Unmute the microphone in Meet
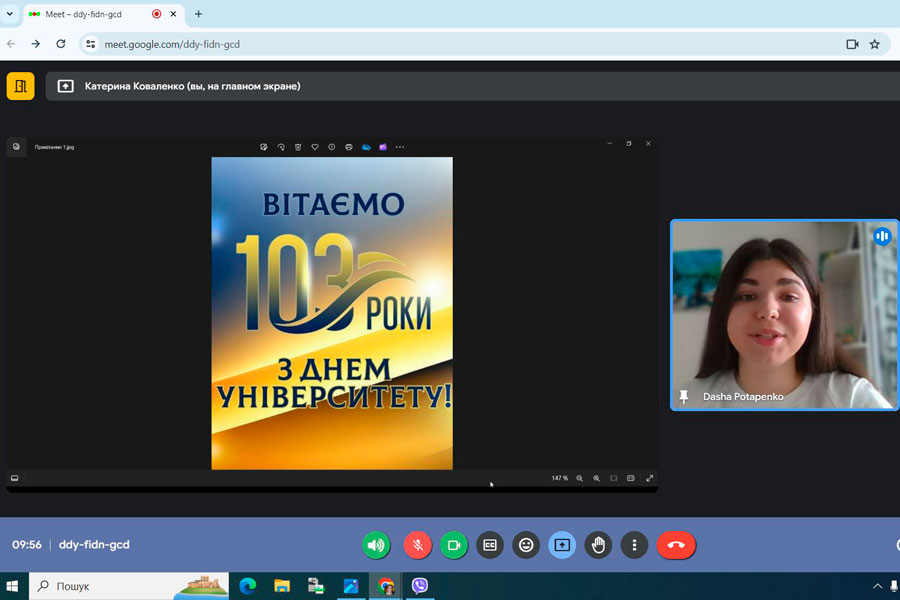Screen dimensions: 900x600 pos(417,545)
